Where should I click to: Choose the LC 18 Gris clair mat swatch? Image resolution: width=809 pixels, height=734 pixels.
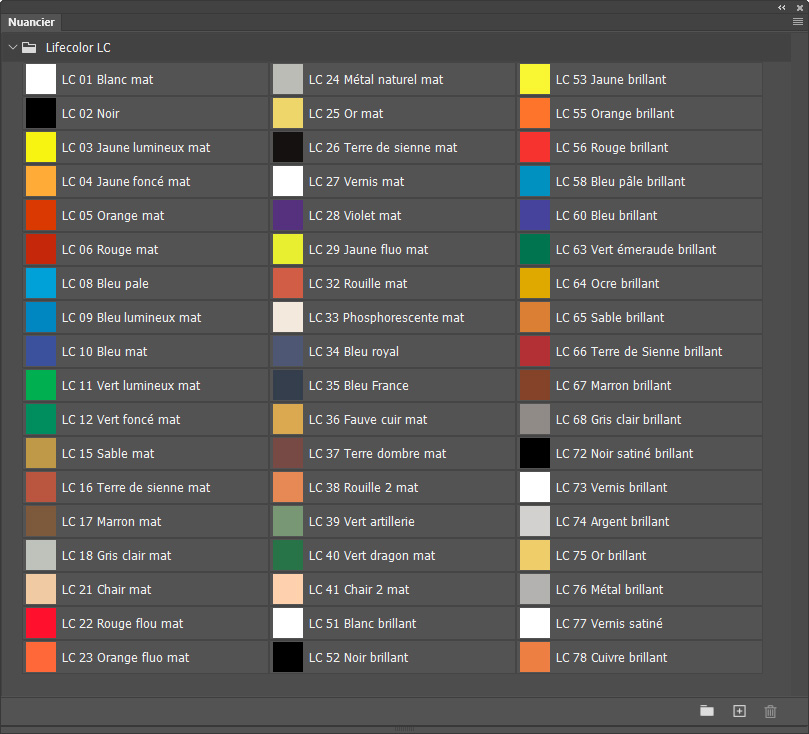point(41,556)
